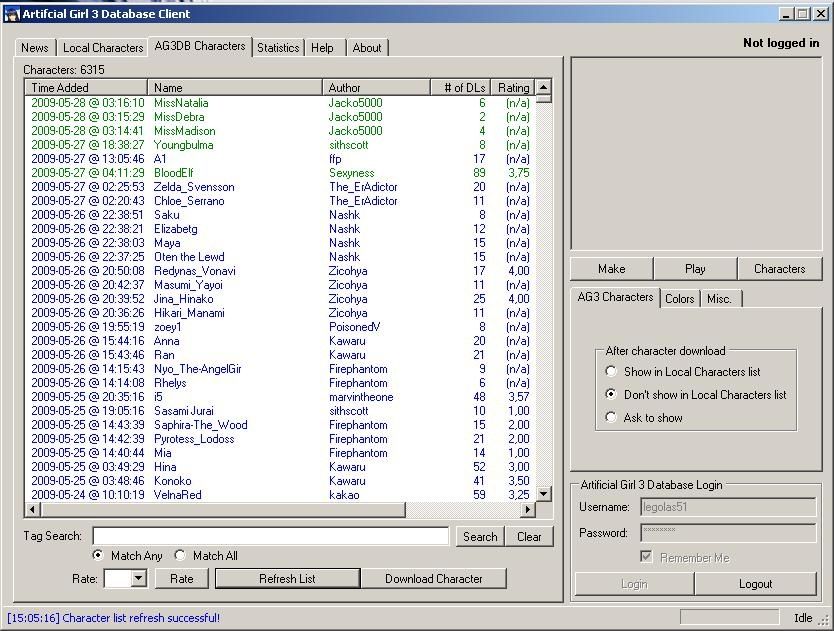Click the Idle status indicator
The height and width of the screenshot is (631, 834).
pyautogui.click(x=803, y=618)
